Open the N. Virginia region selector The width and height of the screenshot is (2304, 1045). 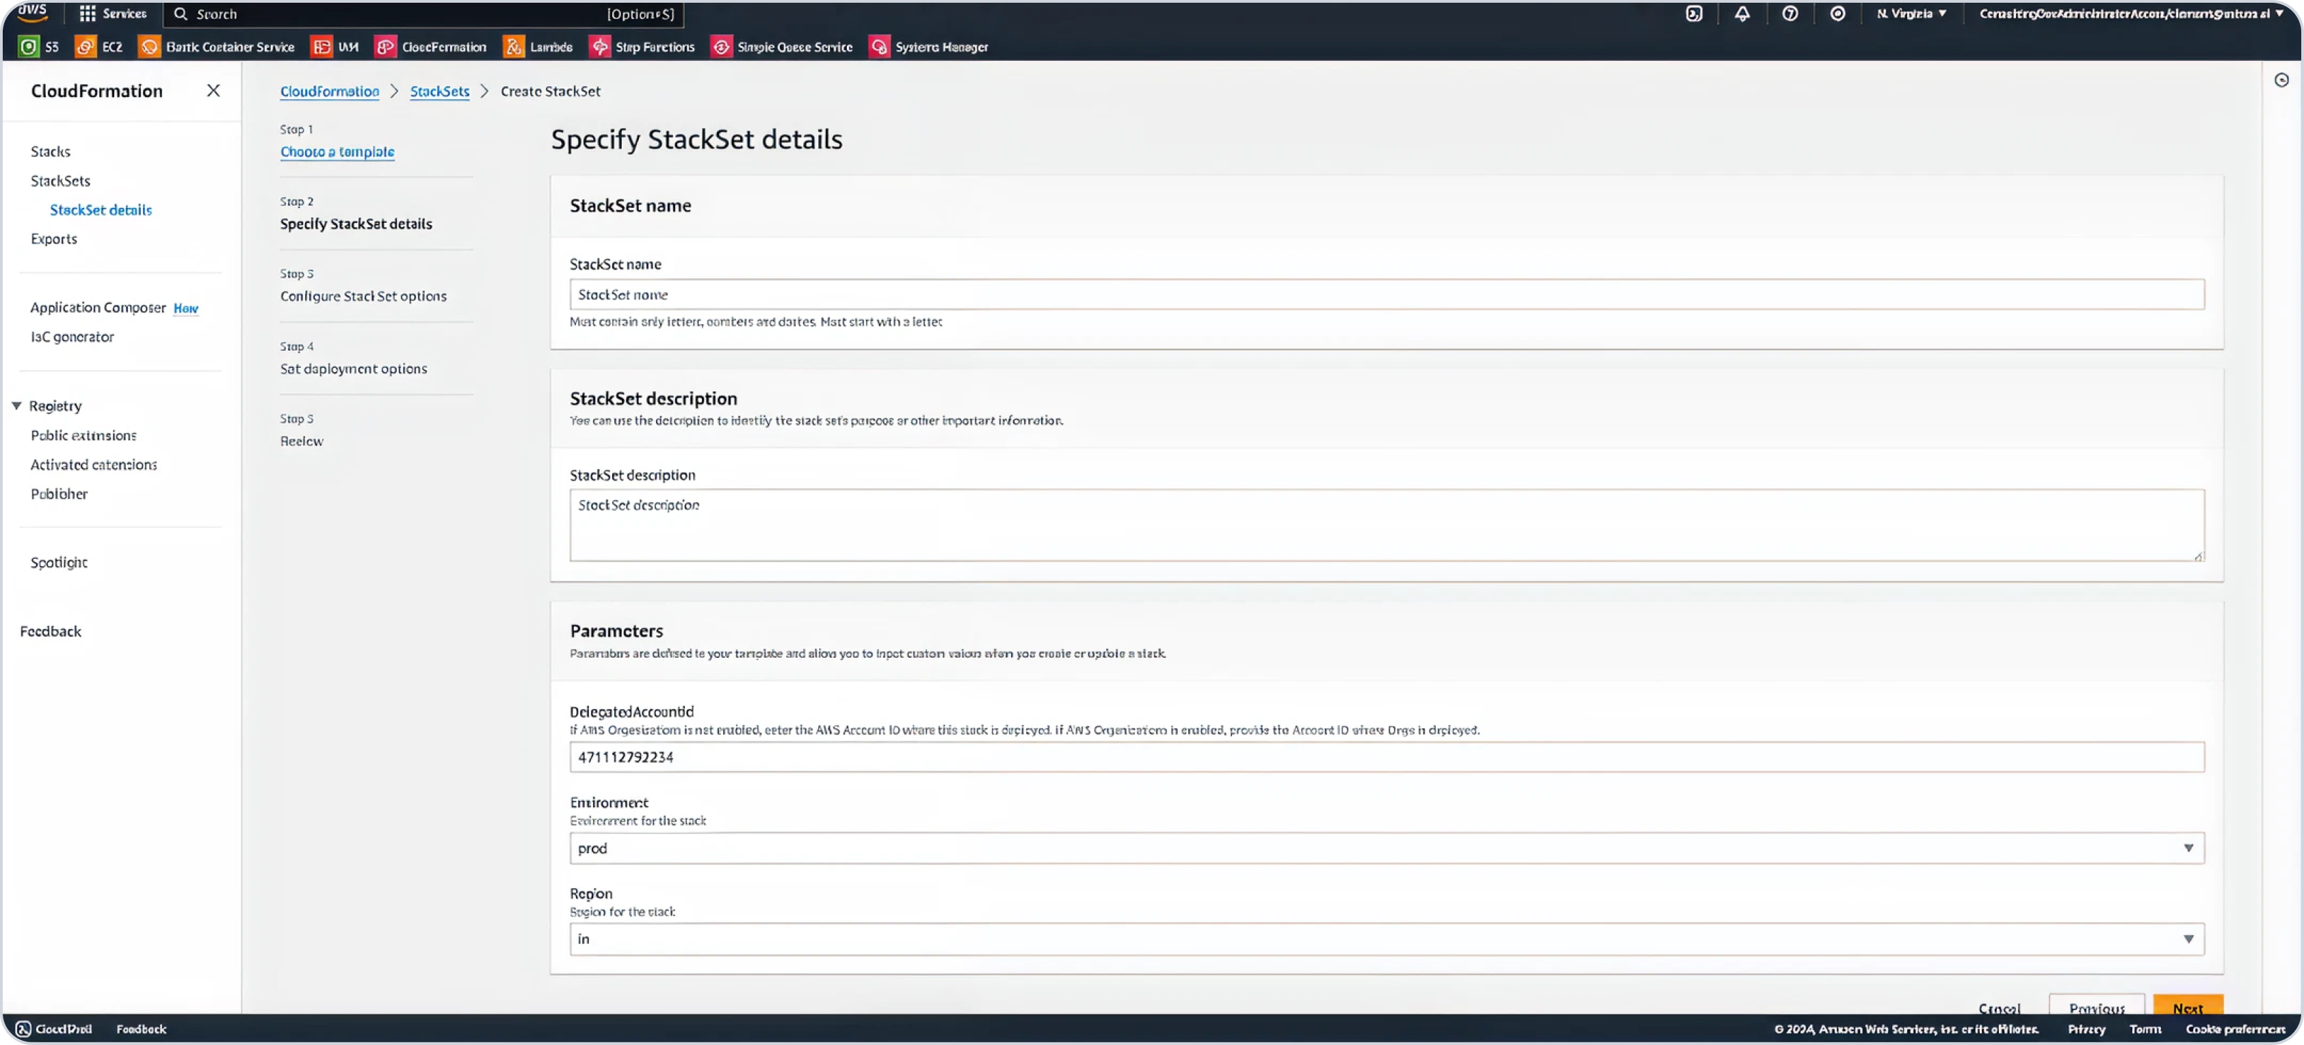point(1911,14)
